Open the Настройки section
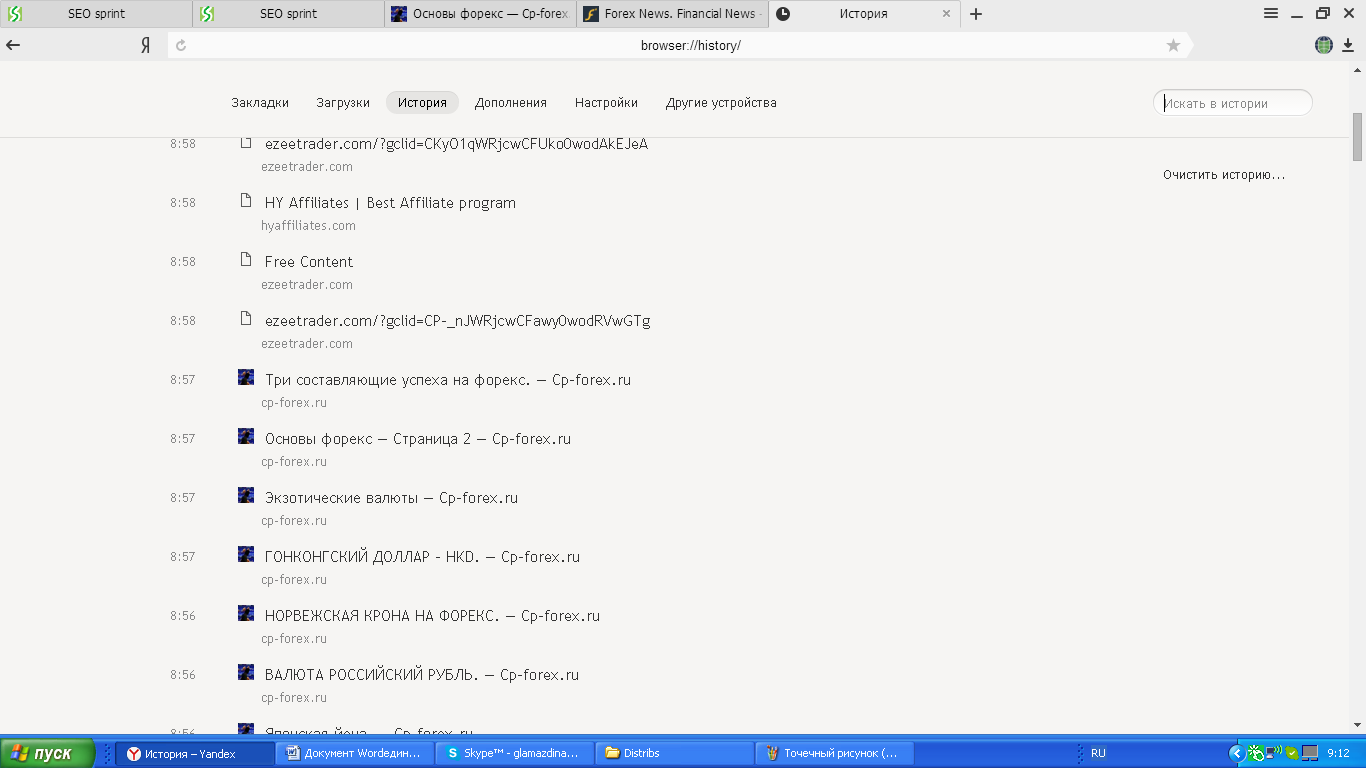1366x768 pixels. coord(606,103)
